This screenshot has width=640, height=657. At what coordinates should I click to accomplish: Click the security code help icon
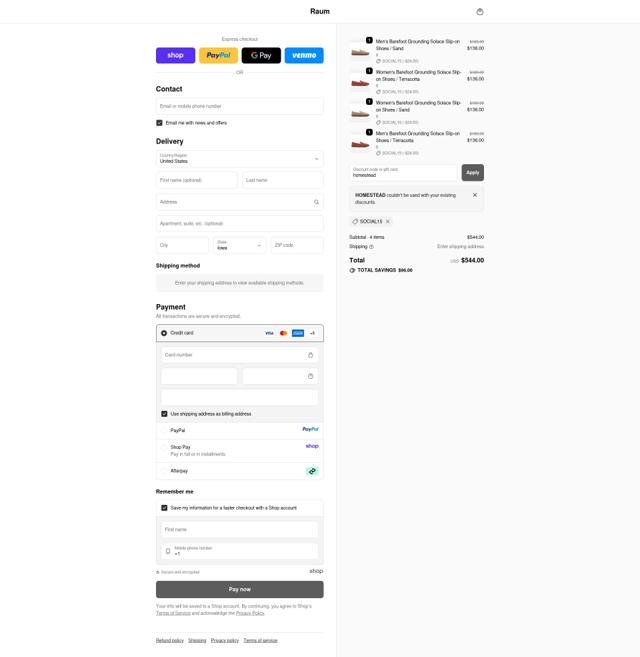[311, 376]
